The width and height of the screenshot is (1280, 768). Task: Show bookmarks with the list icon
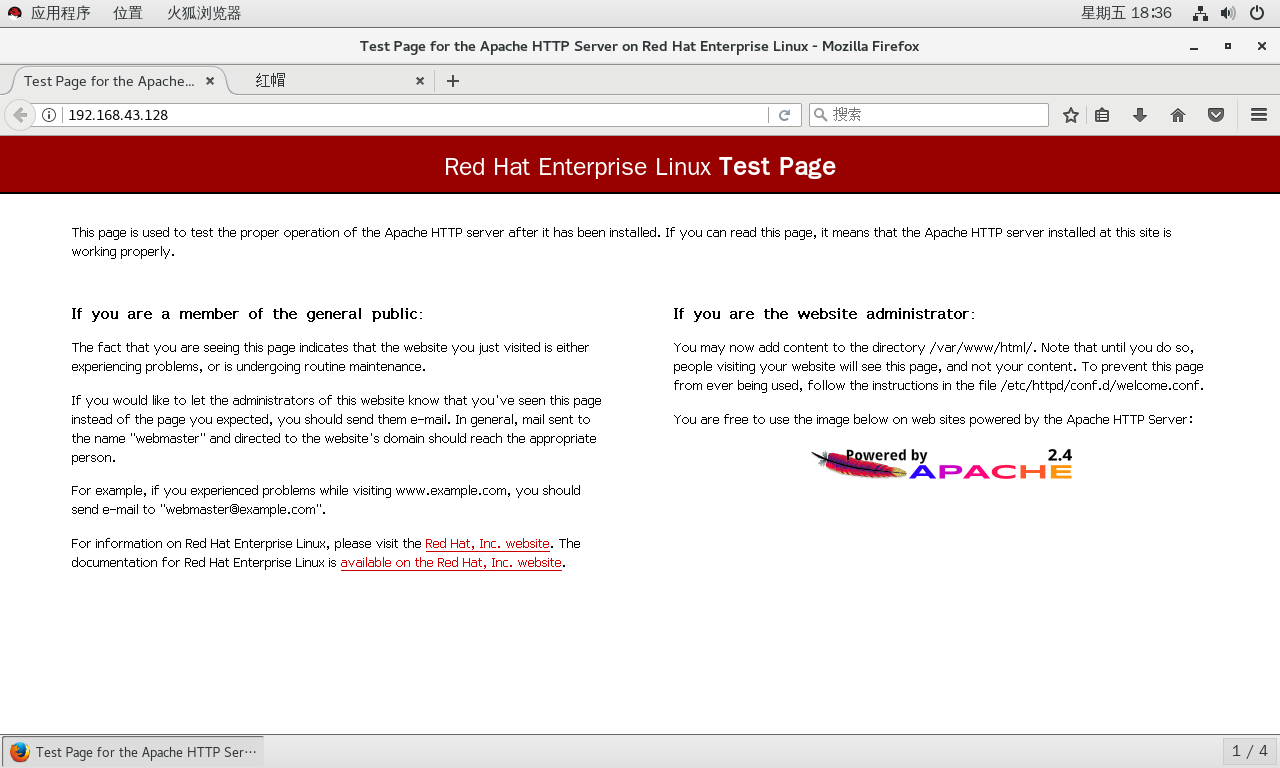pyautogui.click(x=1102, y=115)
